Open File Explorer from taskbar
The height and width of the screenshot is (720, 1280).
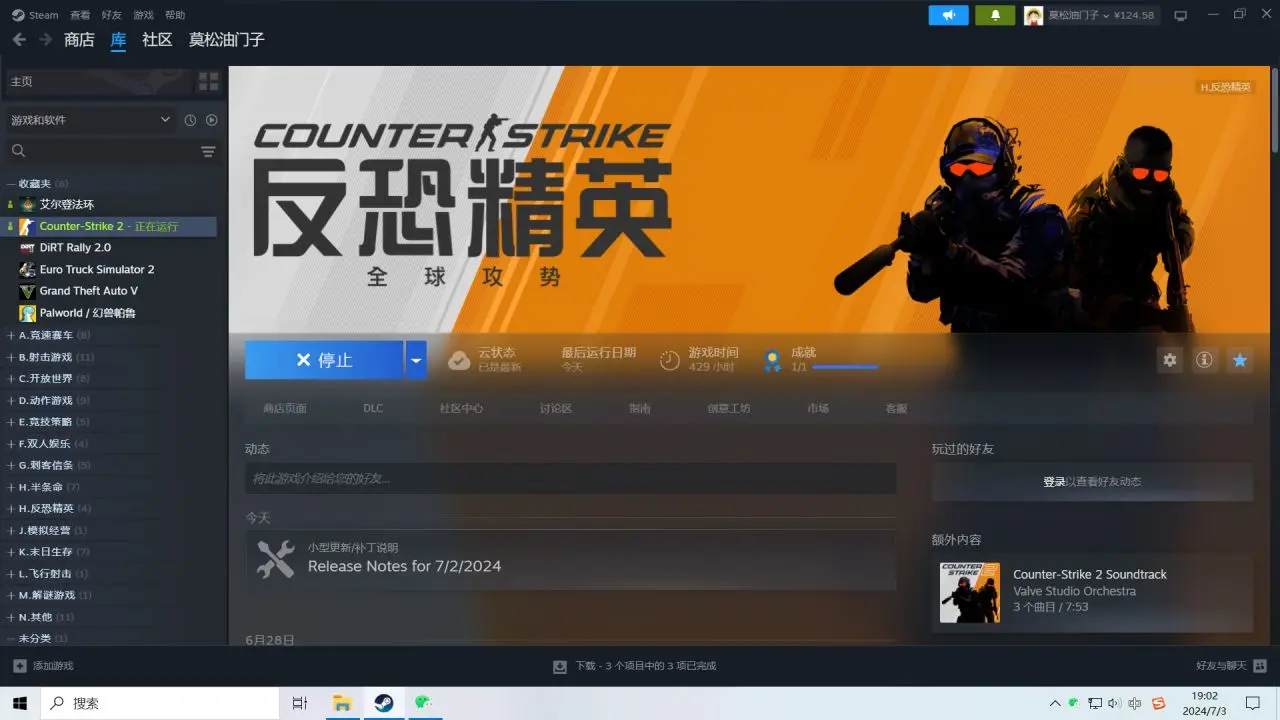pos(343,703)
